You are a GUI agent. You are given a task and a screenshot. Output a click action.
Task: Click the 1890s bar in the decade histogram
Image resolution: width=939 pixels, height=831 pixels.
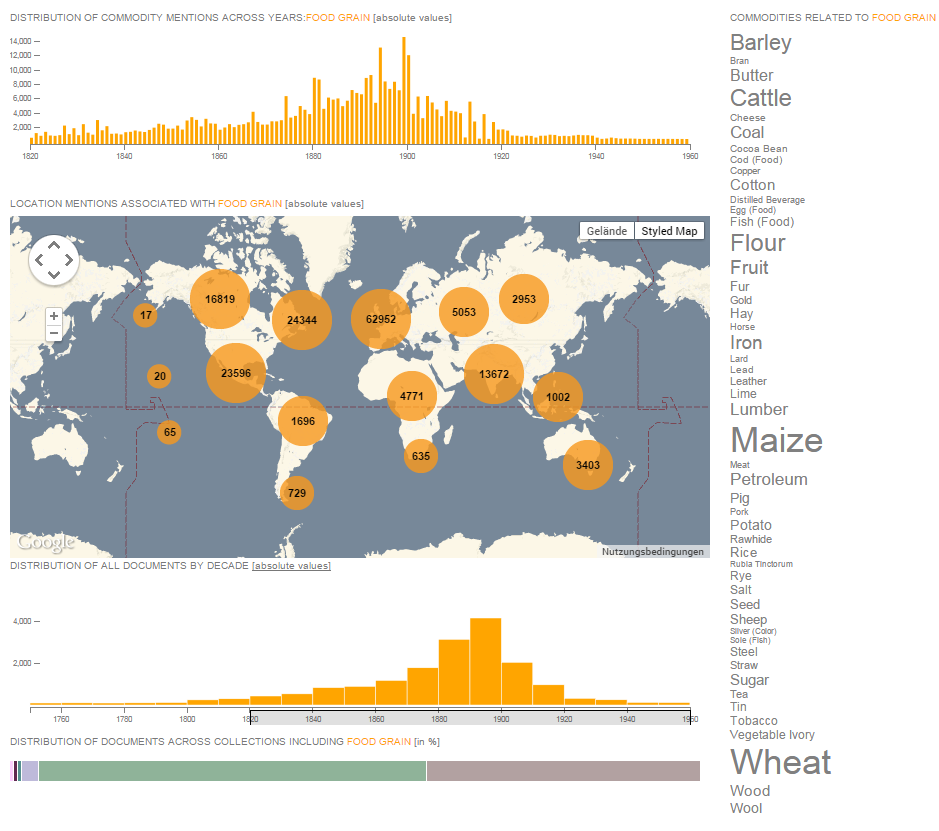485,661
